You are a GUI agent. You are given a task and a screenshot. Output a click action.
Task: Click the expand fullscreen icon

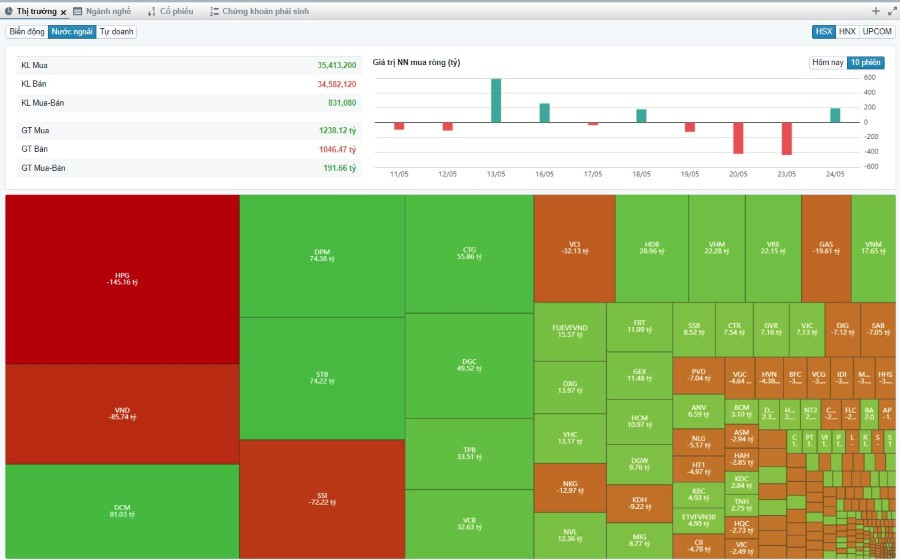(892, 11)
